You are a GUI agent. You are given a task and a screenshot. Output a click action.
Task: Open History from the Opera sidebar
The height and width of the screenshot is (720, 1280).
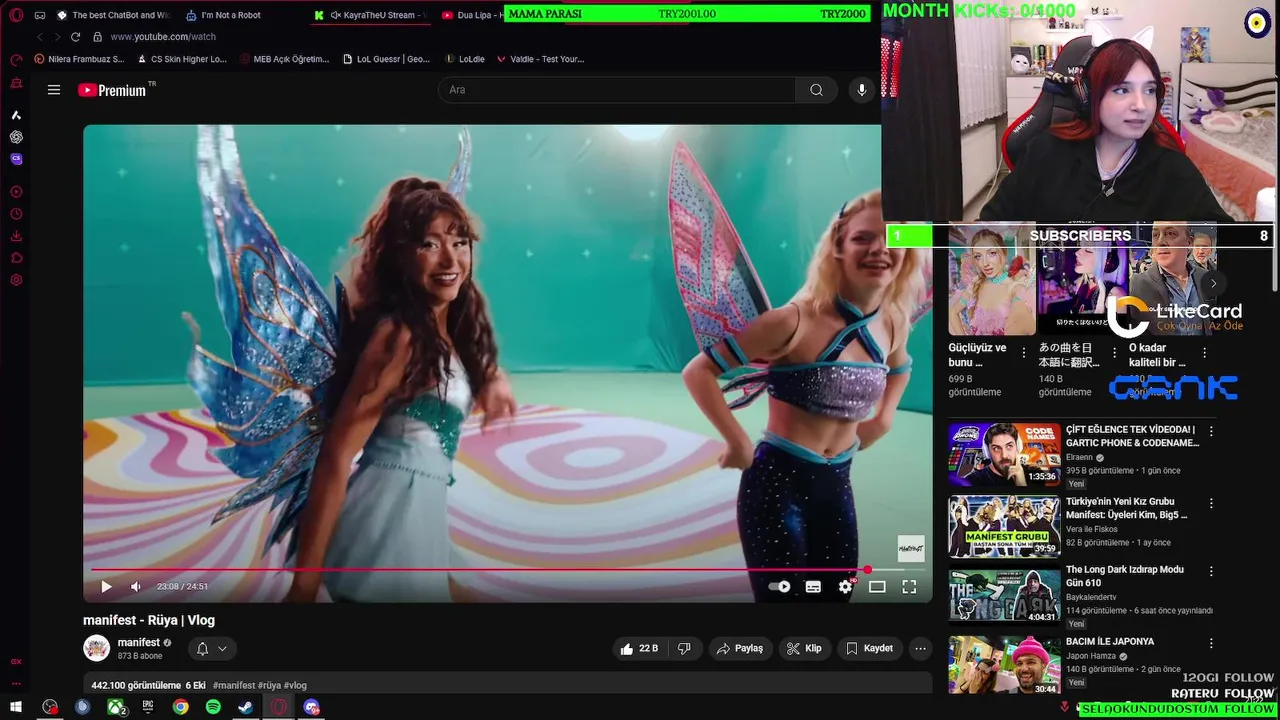[16, 214]
